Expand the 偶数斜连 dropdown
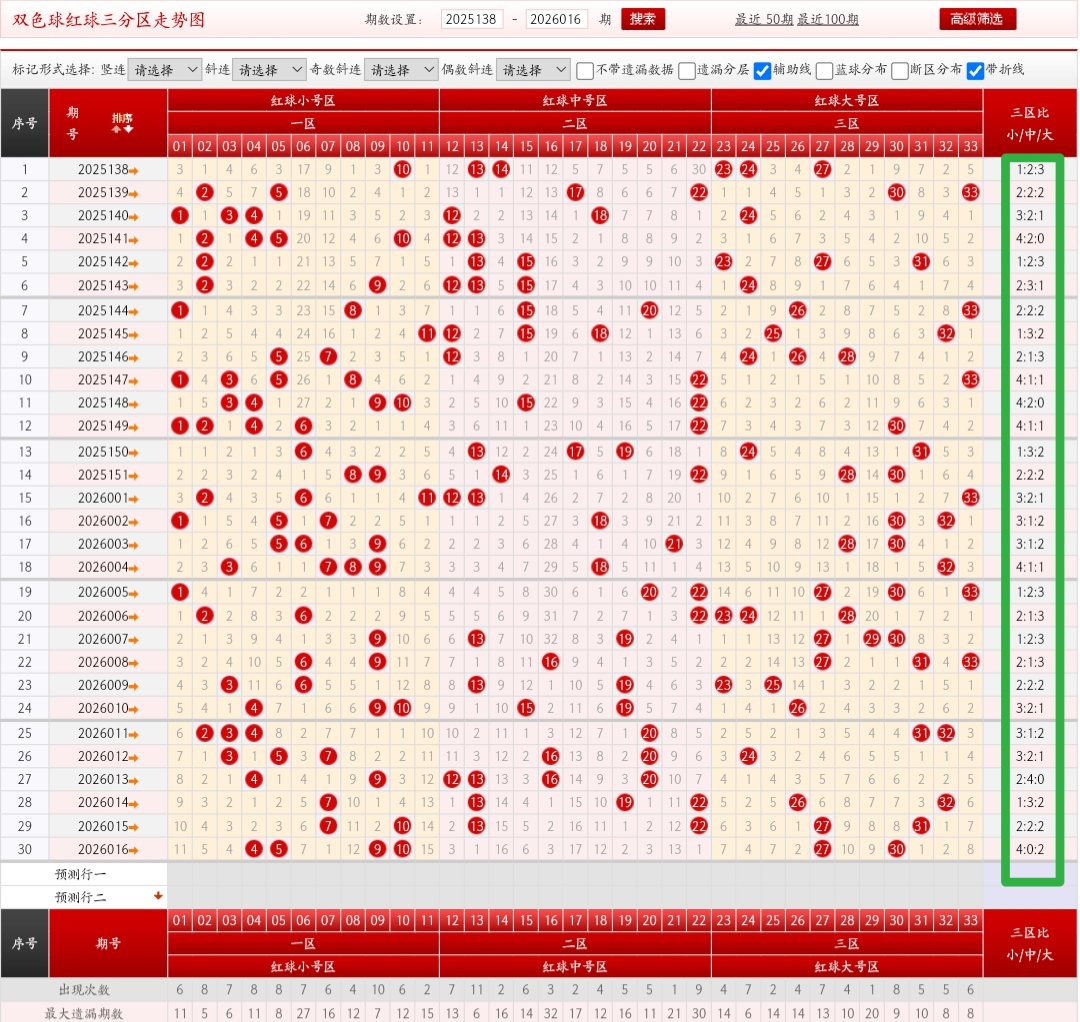Image resolution: width=1080 pixels, height=1022 pixels. point(532,70)
